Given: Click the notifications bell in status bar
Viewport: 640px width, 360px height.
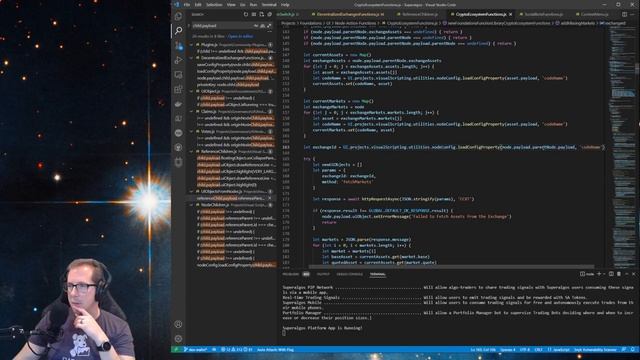Looking at the screenshot, I should point(633,350).
